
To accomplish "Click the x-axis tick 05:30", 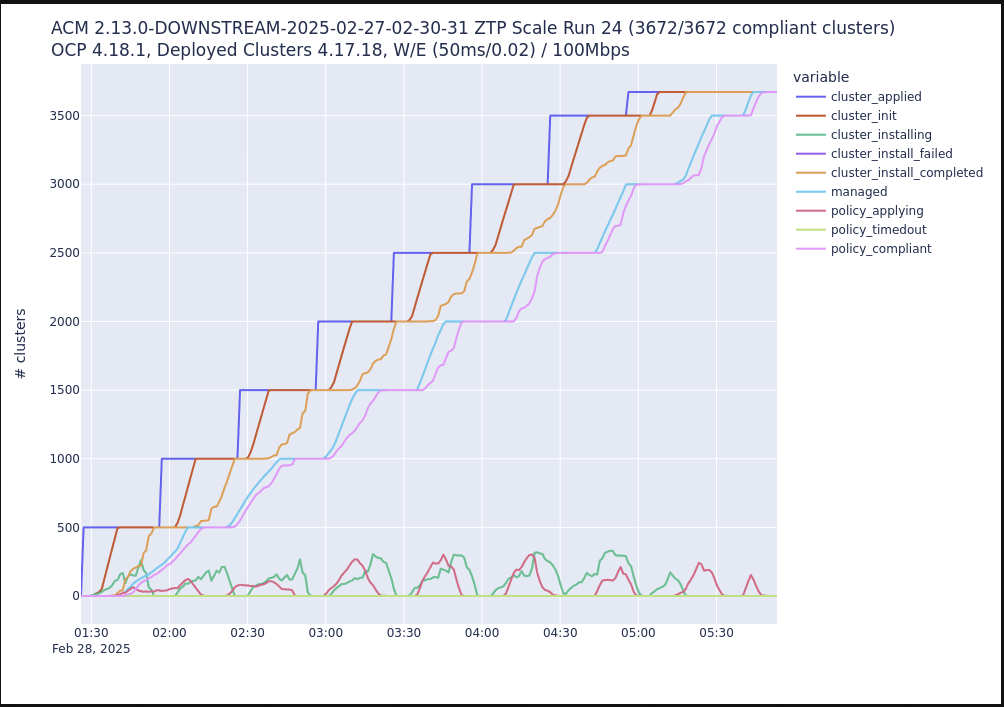I will [x=717, y=633].
